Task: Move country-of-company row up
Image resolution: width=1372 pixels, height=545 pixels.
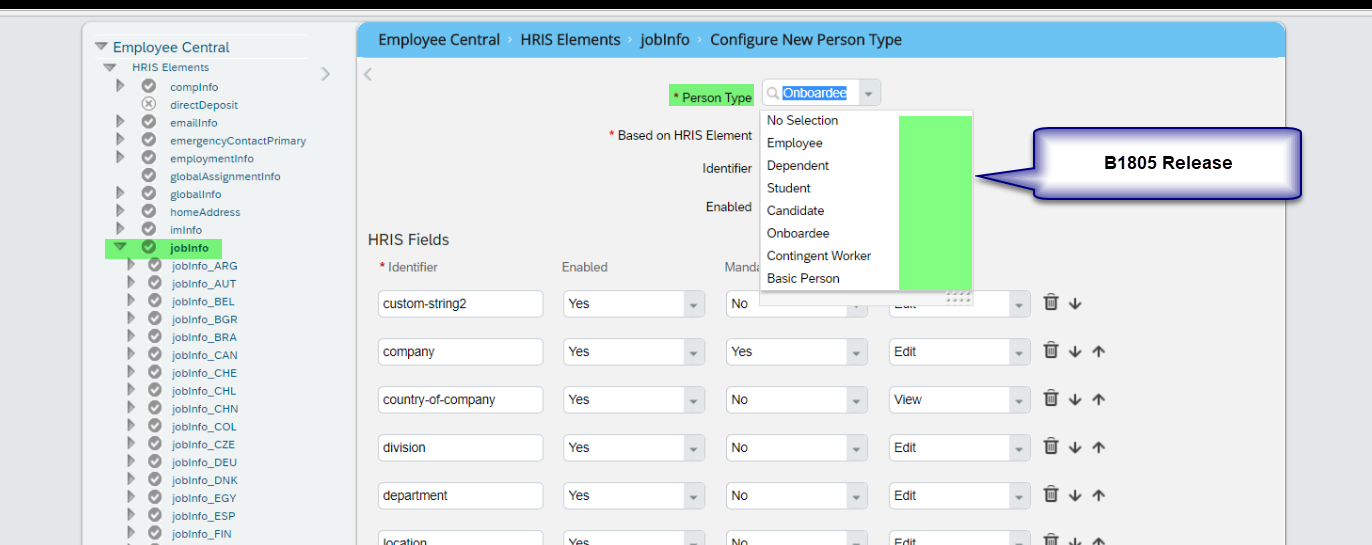Action: [1098, 400]
